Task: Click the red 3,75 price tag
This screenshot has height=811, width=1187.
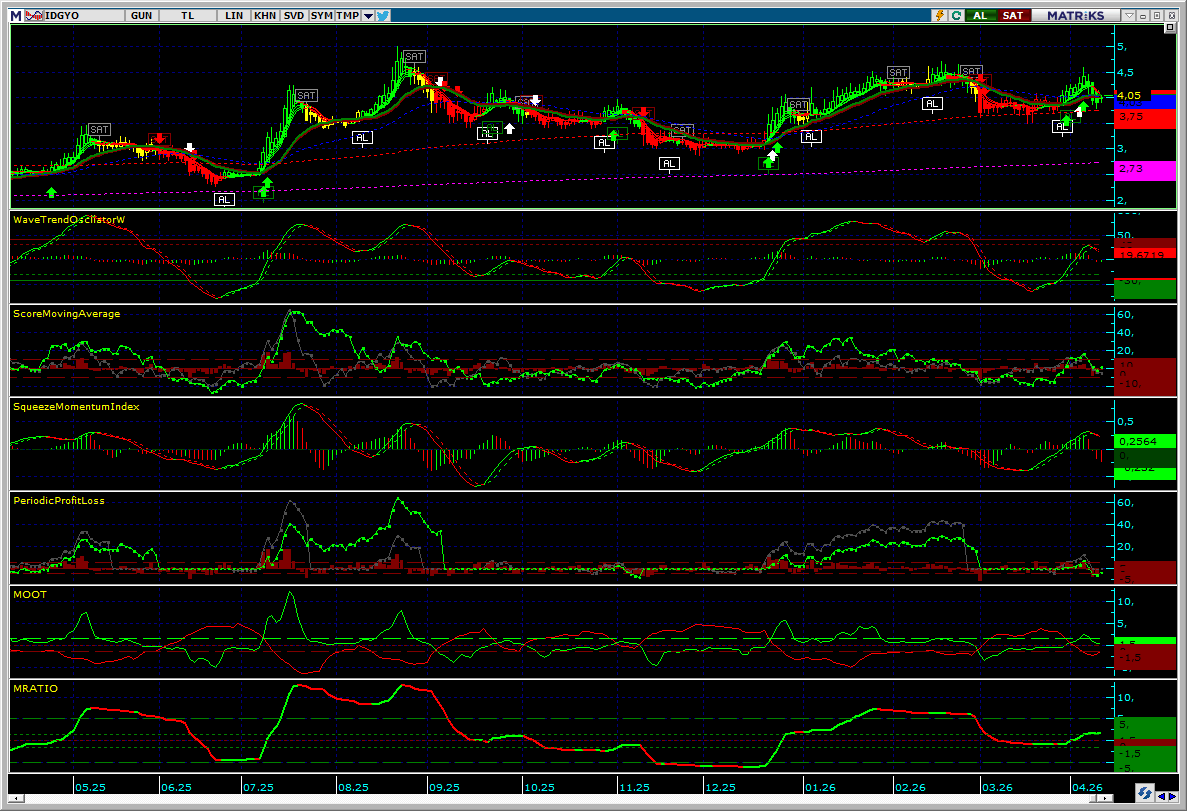Action: [1146, 117]
